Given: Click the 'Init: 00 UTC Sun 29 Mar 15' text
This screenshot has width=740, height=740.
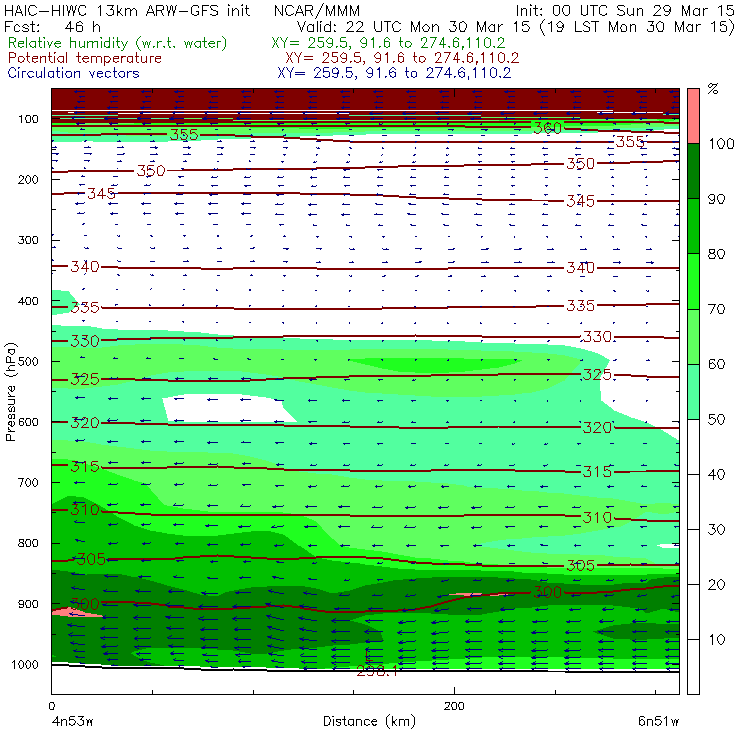Looking at the screenshot, I should (x=625, y=10).
